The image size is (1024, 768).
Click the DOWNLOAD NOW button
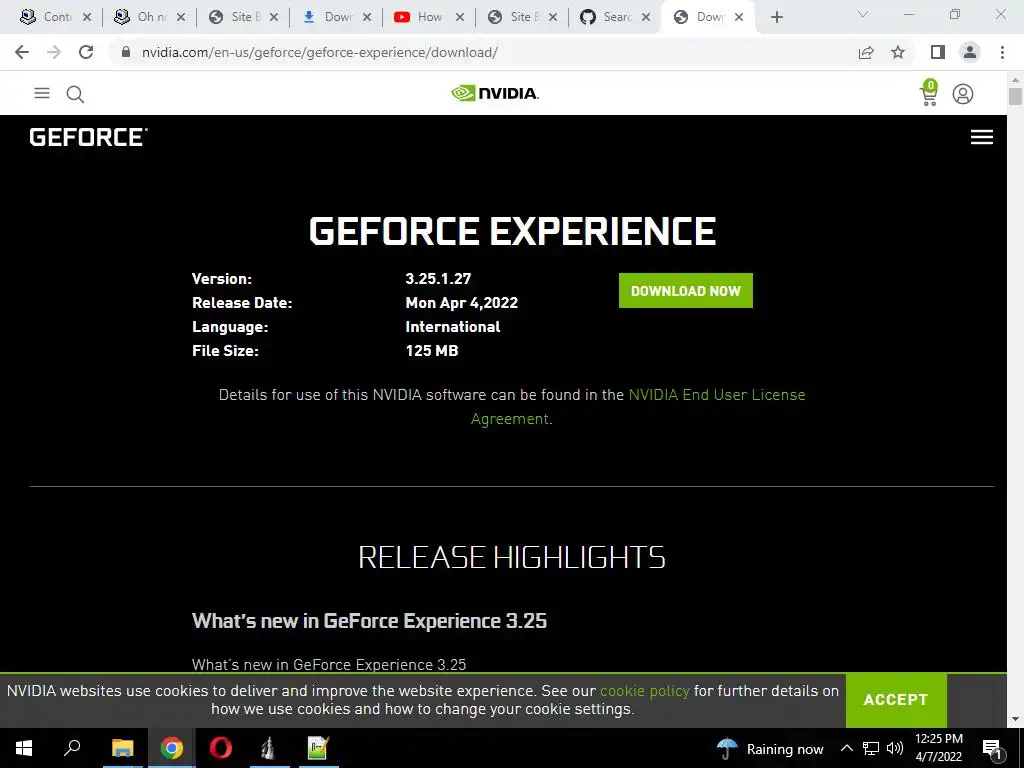(686, 291)
